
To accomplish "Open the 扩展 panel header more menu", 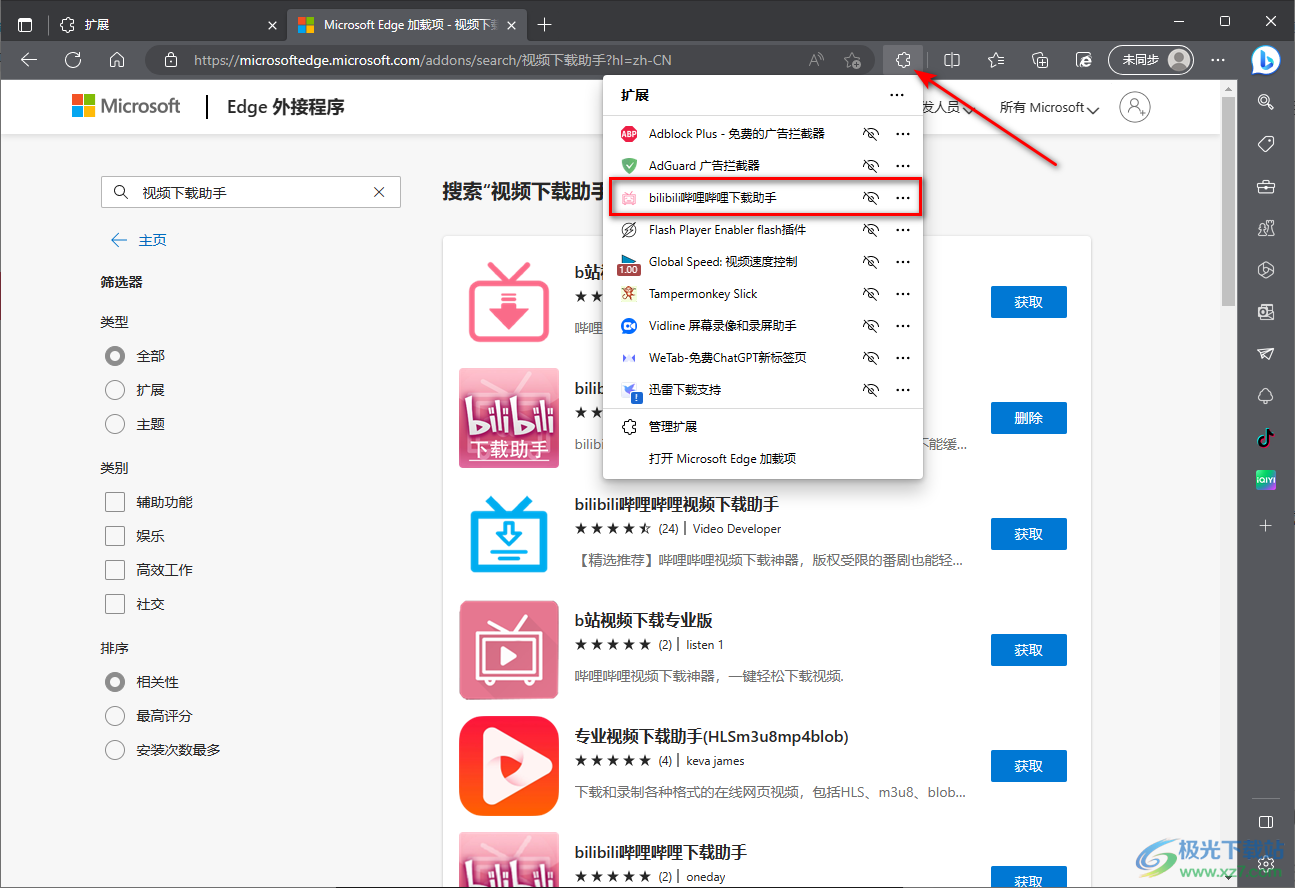I will pyautogui.click(x=897, y=95).
